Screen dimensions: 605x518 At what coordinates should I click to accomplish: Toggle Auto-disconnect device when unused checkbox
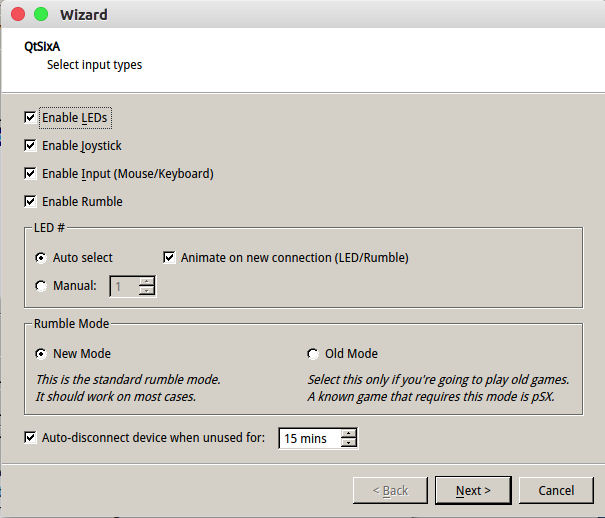[x=30, y=437]
